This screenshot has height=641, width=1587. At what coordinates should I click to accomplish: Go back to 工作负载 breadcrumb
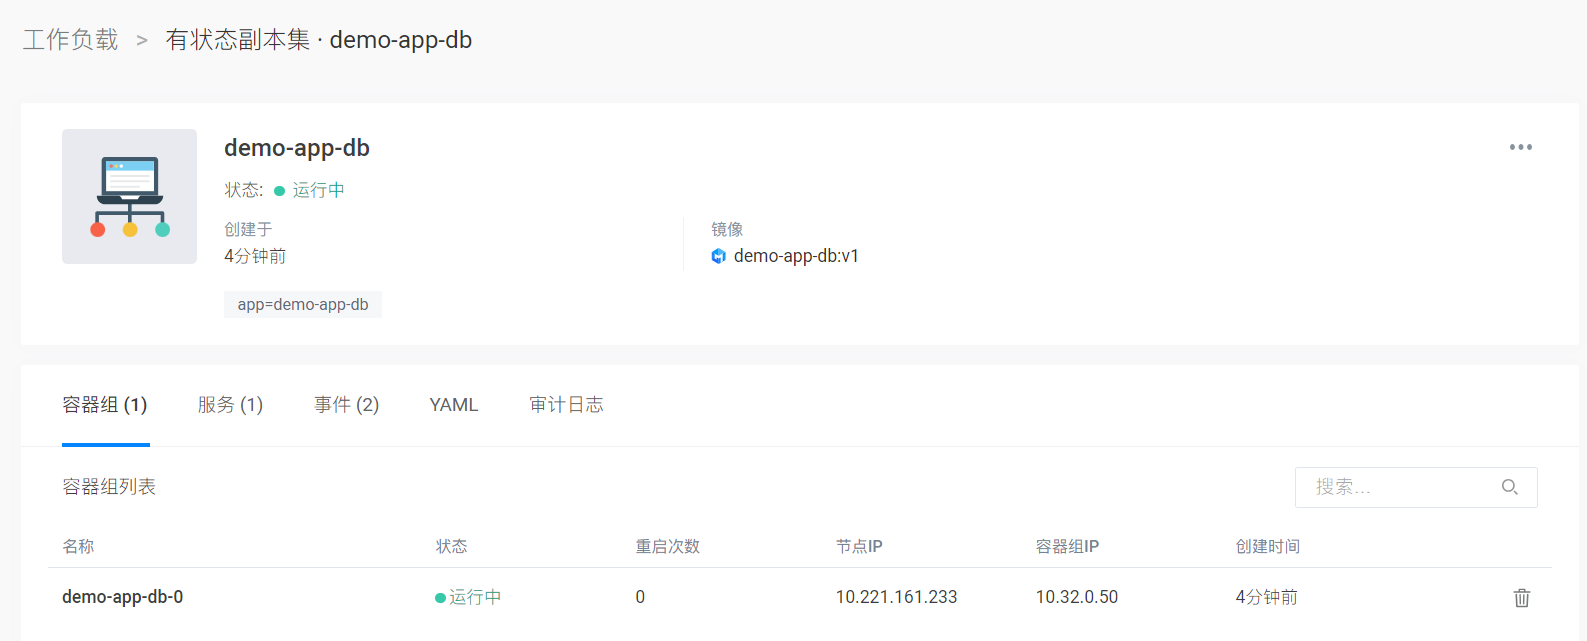click(x=71, y=40)
